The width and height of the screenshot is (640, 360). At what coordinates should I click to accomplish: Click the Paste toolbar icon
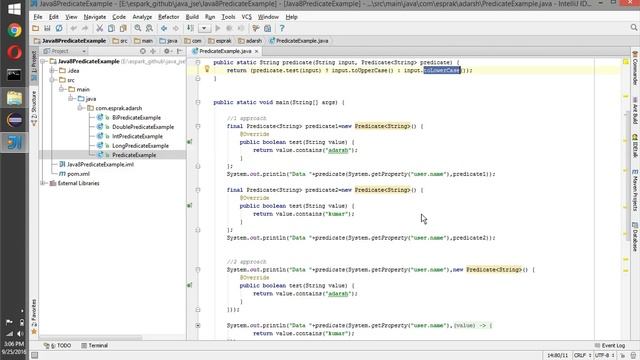click(x=123, y=28)
